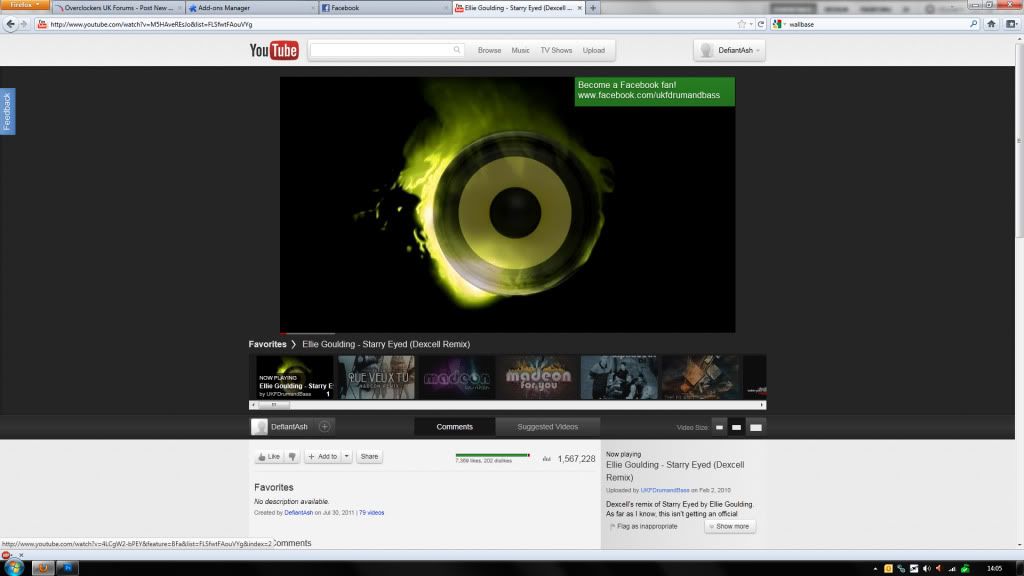Open the video statistics chart icon
This screenshot has width=1024, height=576.
(547, 459)
